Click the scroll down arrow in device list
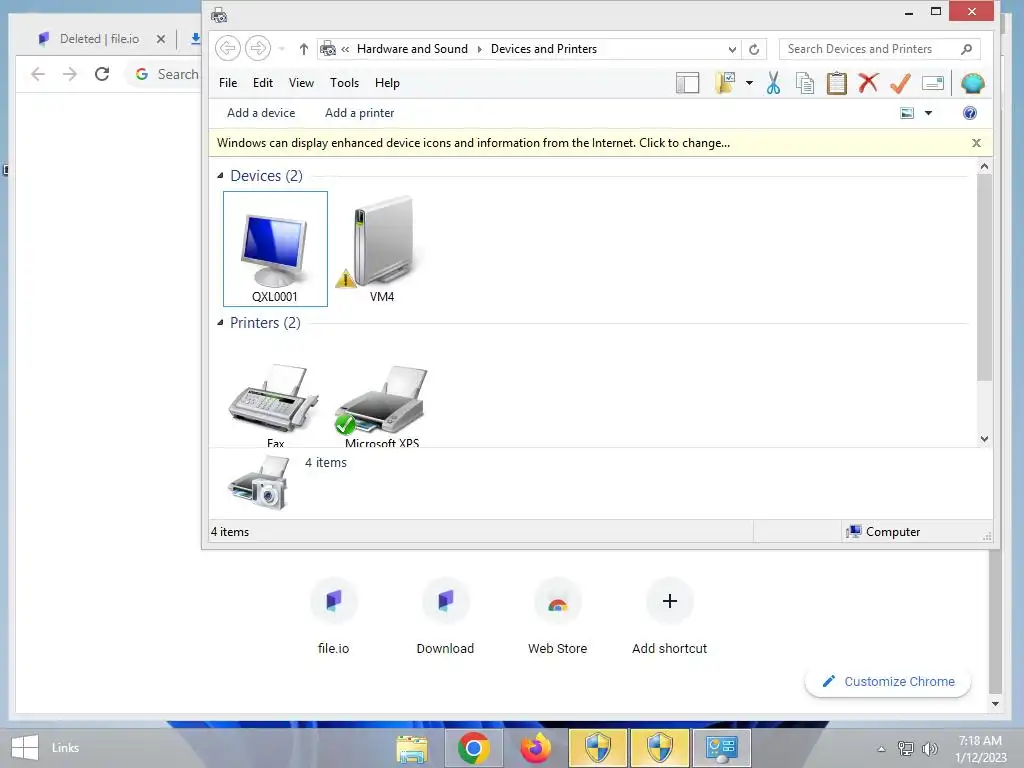Viewport: 1024px width, 768px height. click(984, 439)
